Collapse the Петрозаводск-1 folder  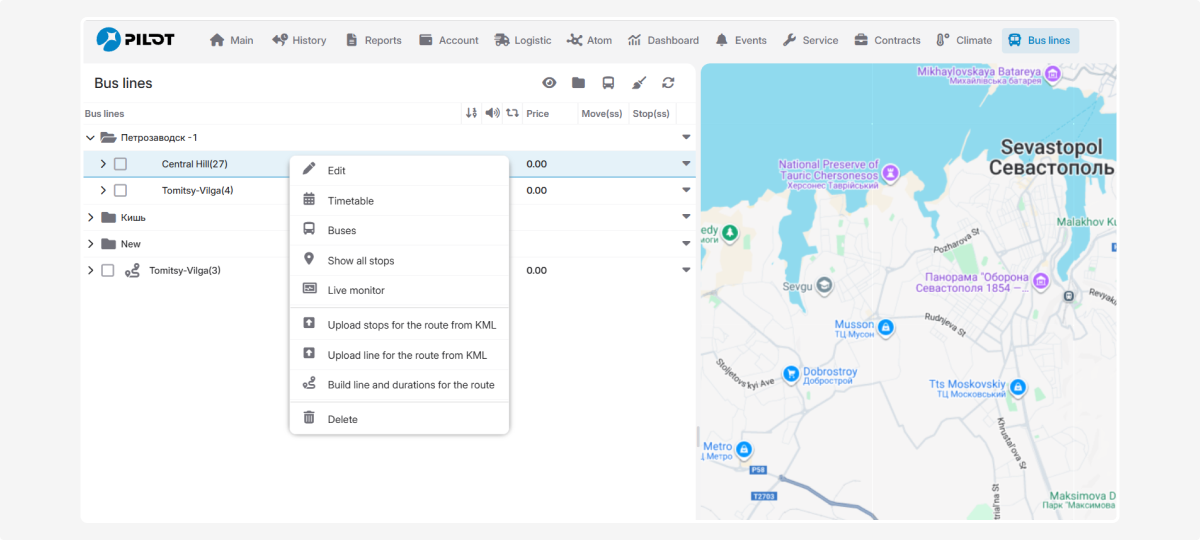pyautogui.click(x=91, y=137)
